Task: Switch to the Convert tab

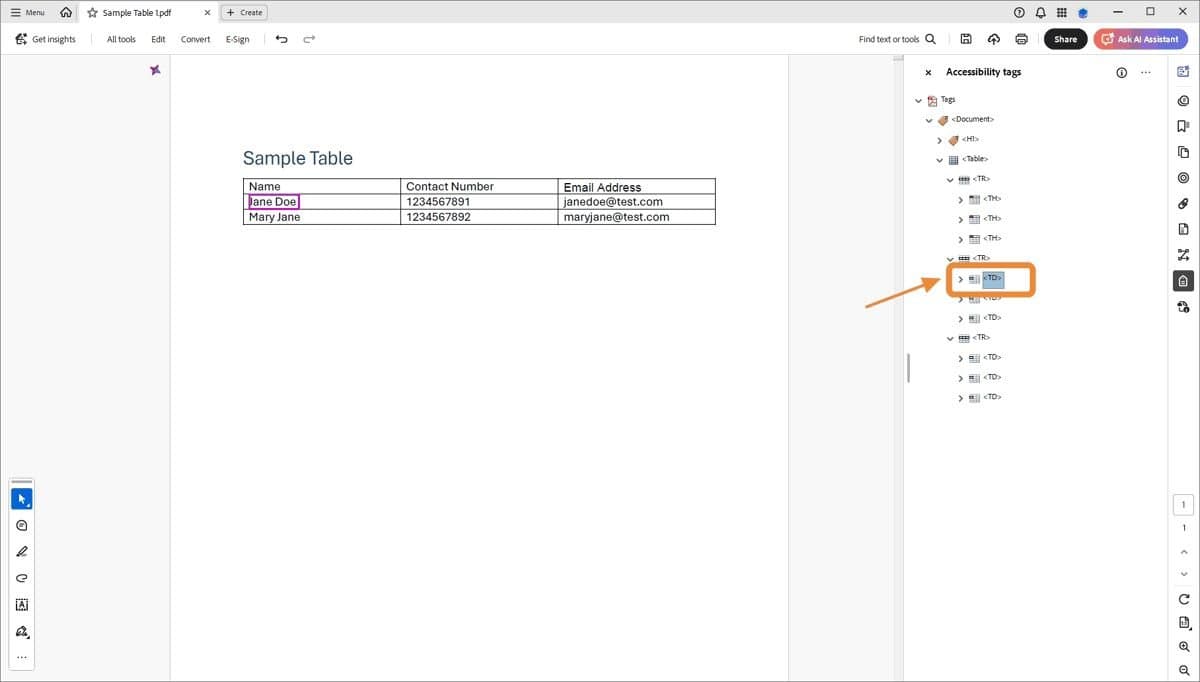Action: [195, 39]
